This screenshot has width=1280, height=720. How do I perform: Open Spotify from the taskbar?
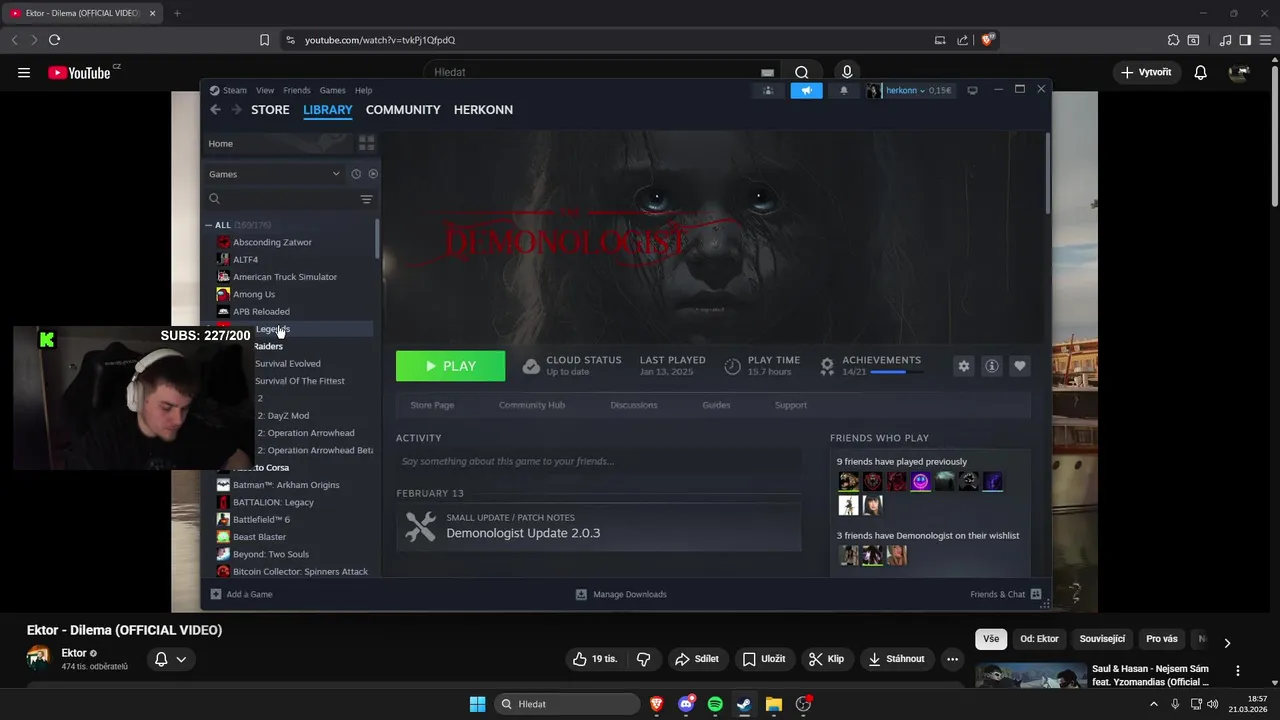coord(715,704)
